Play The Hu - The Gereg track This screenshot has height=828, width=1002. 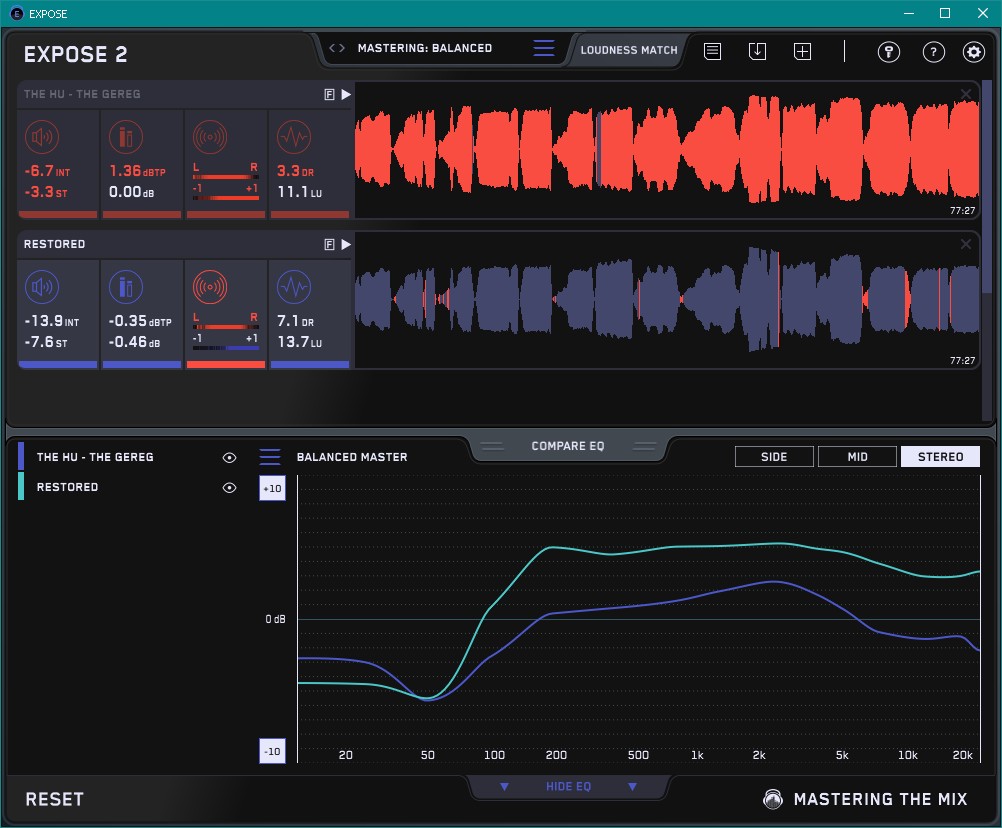[346, 94]
